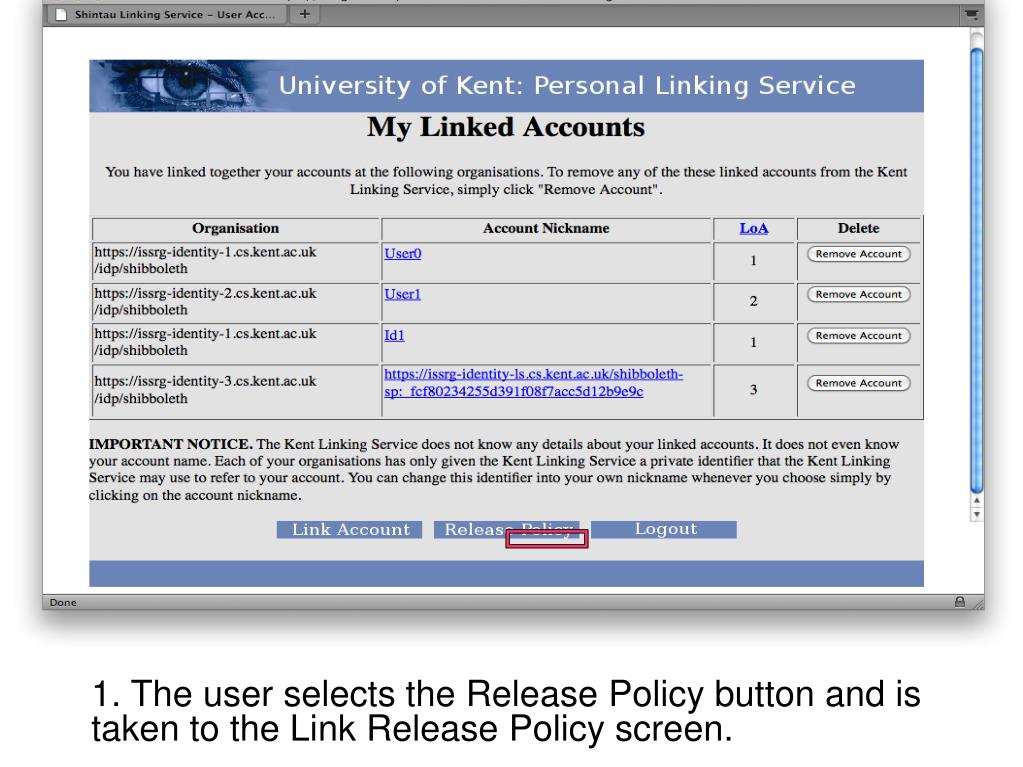Click the issrg-identity-3 organisation cell

(x=236, y=390)
